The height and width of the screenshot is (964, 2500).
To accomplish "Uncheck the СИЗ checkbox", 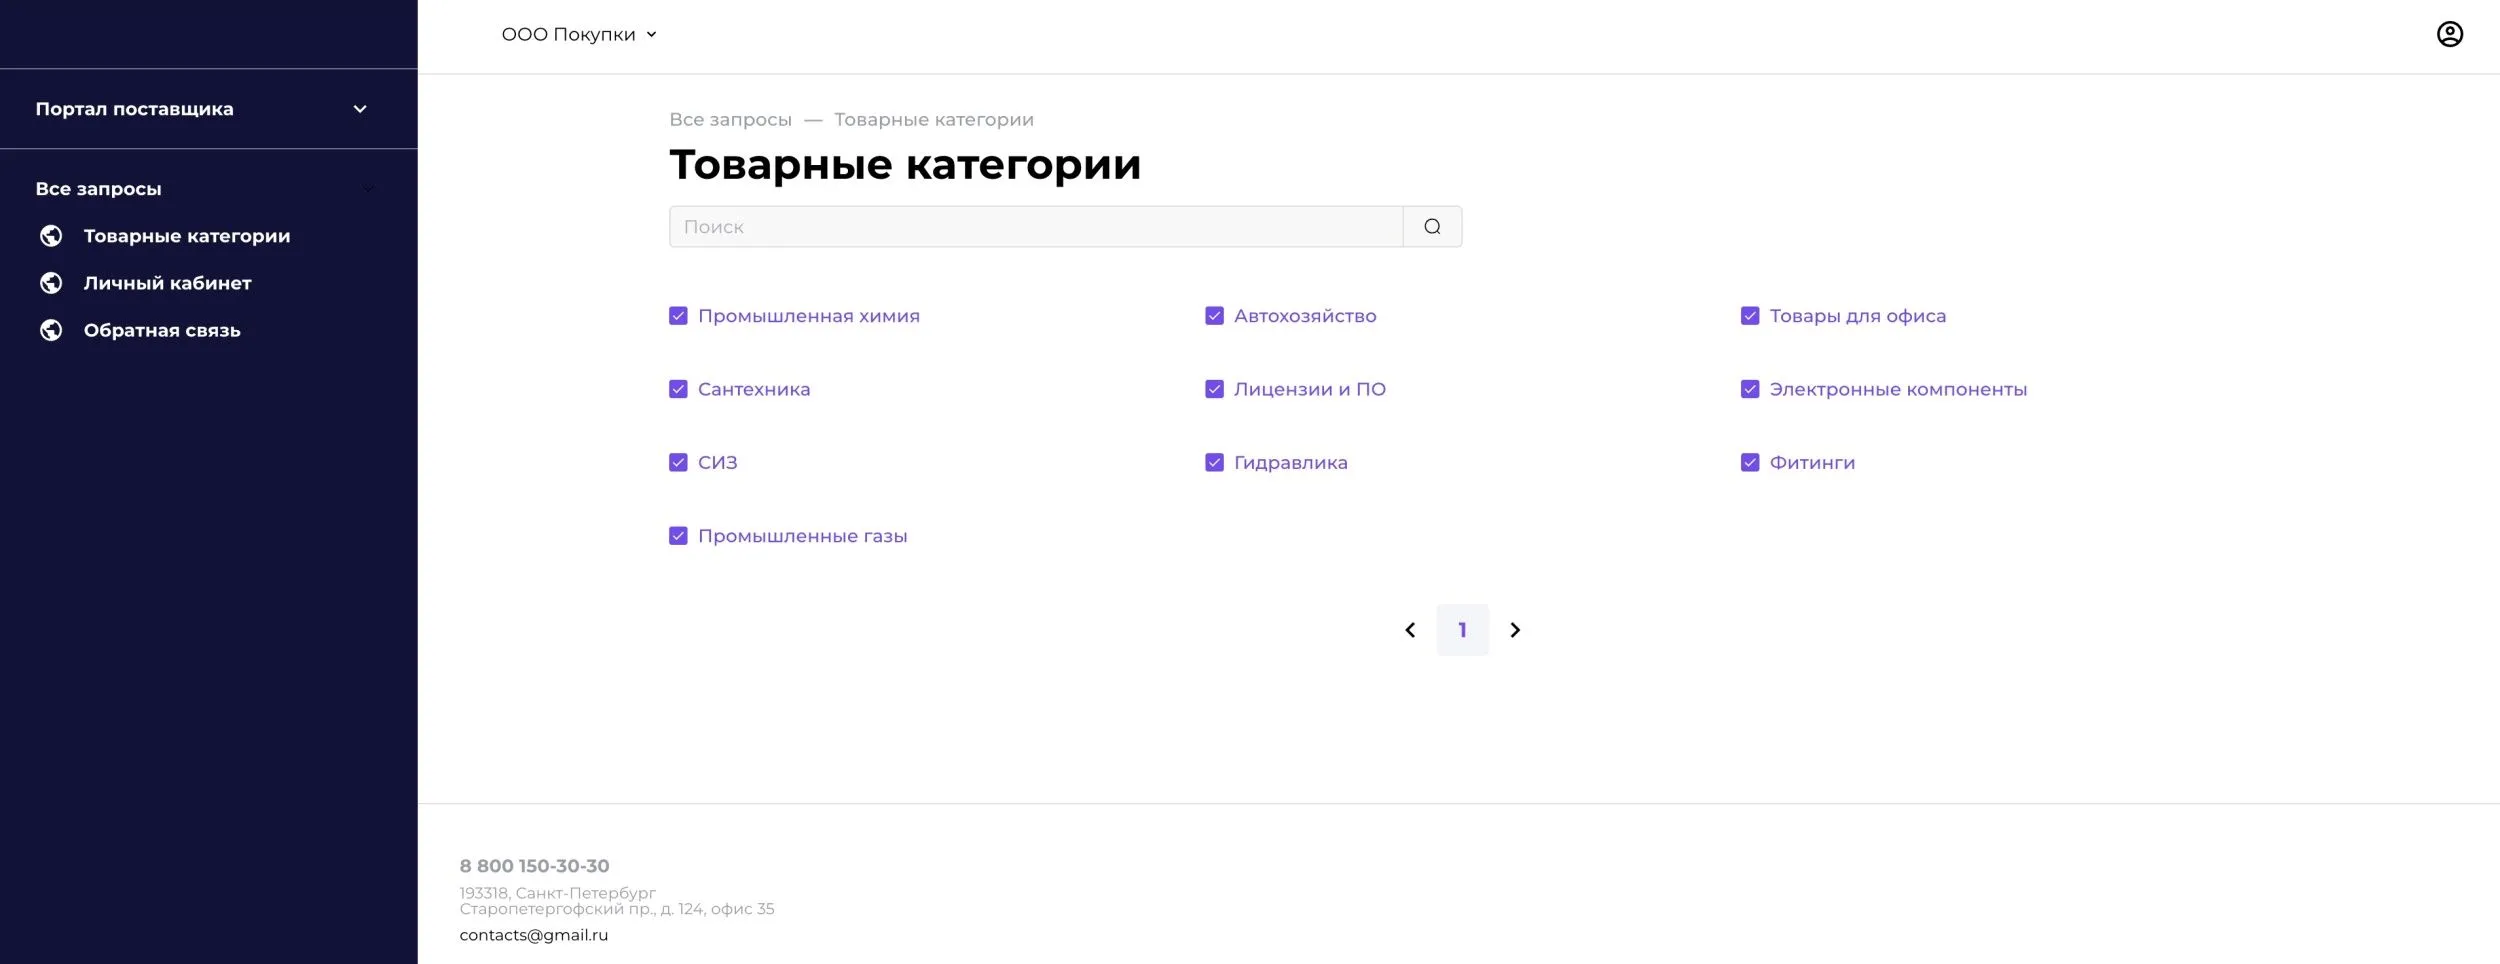I will [678, 462].
